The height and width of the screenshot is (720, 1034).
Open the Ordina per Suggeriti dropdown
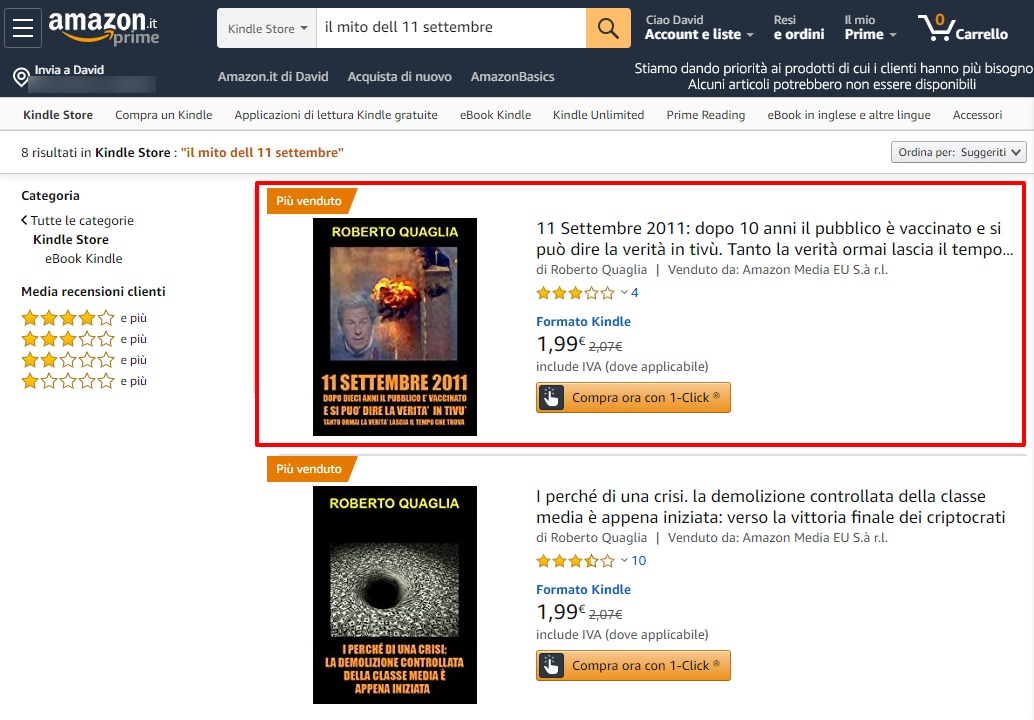[x=959, y=152]
